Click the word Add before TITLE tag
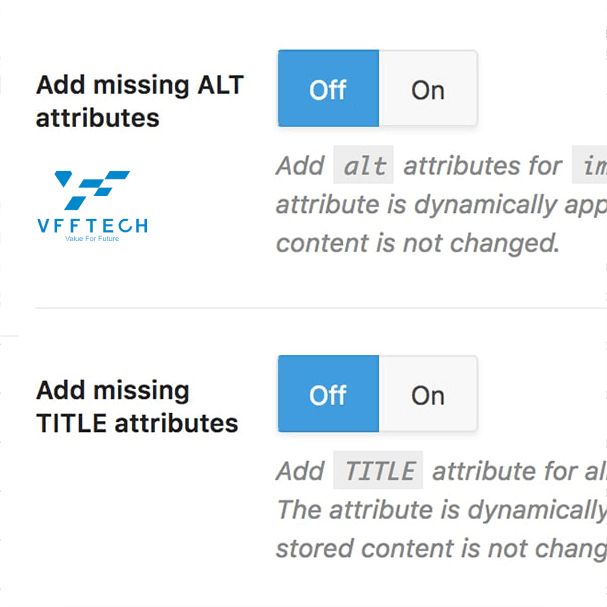The height and width of the screenshot is (607, 607). click(300, 471)
